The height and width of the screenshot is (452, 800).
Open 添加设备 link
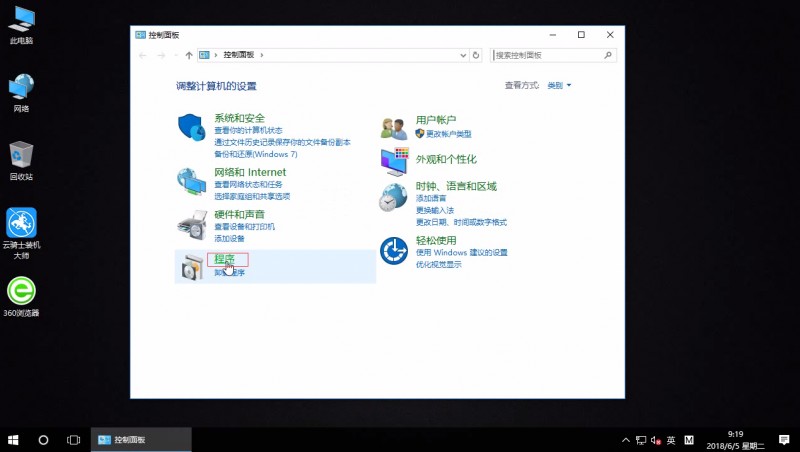pyautogui.click(x=229, y=238)
